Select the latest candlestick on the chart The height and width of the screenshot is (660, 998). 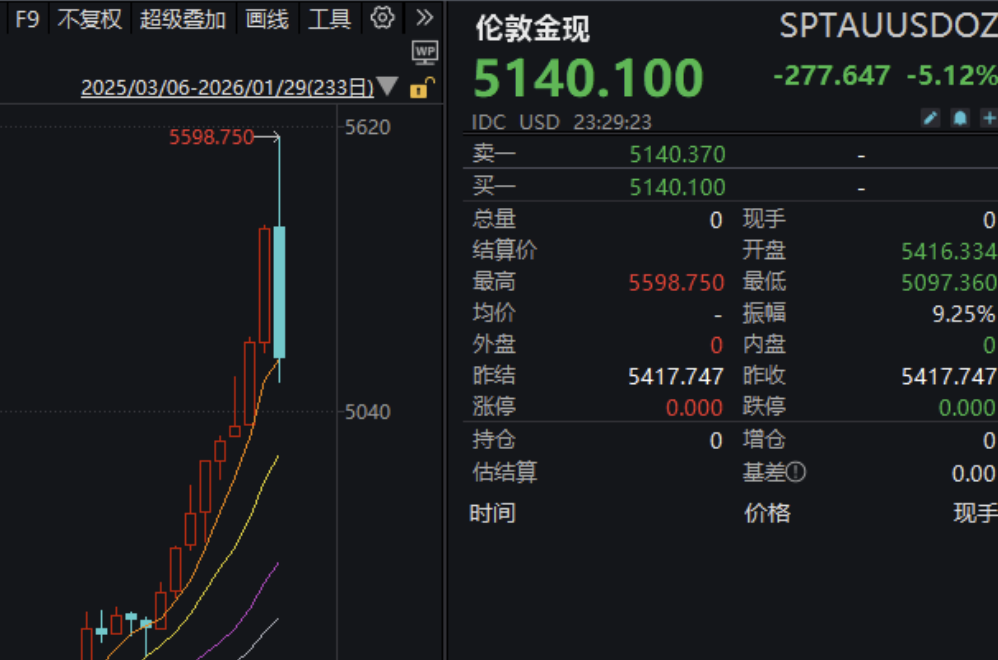(278, 290)
